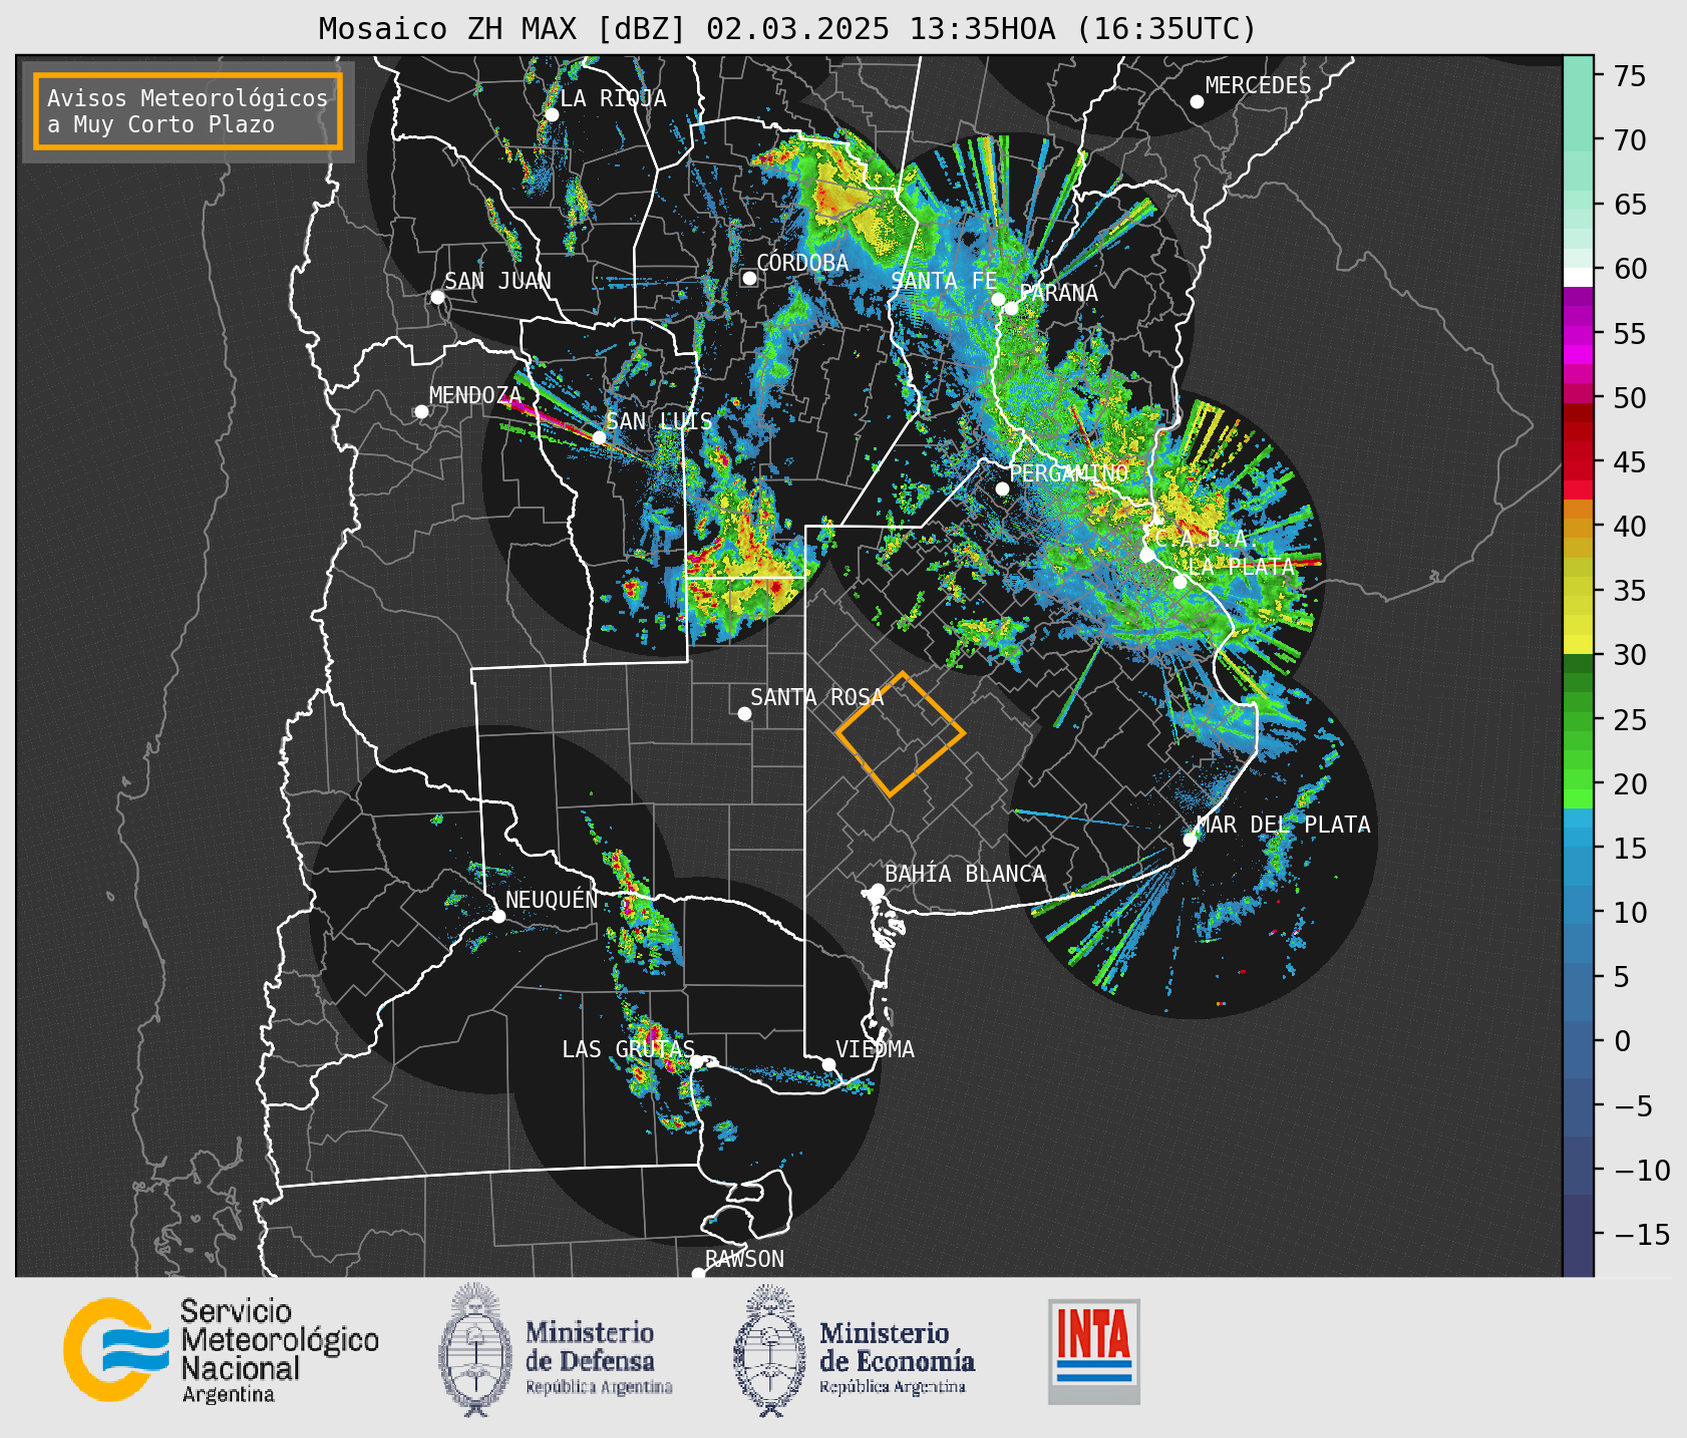Click the BAHÍA BLANCA label text
This screenshot has height=1438, width=1687.
point(965,874)
